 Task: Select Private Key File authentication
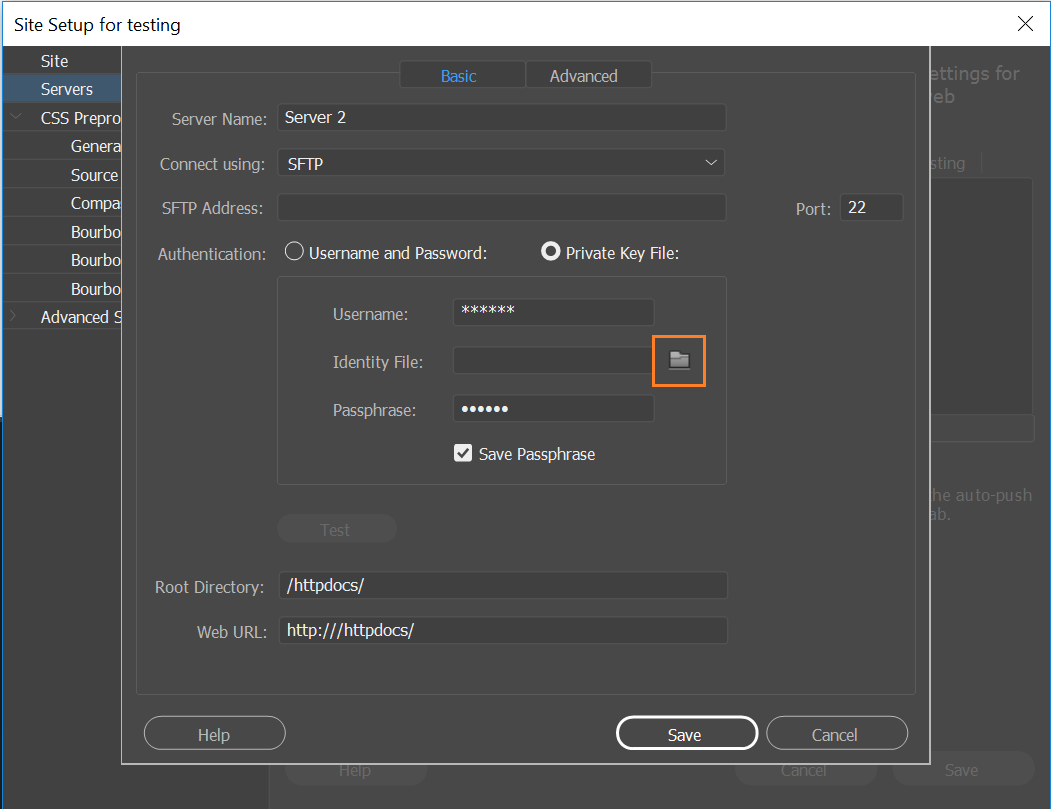550,253
